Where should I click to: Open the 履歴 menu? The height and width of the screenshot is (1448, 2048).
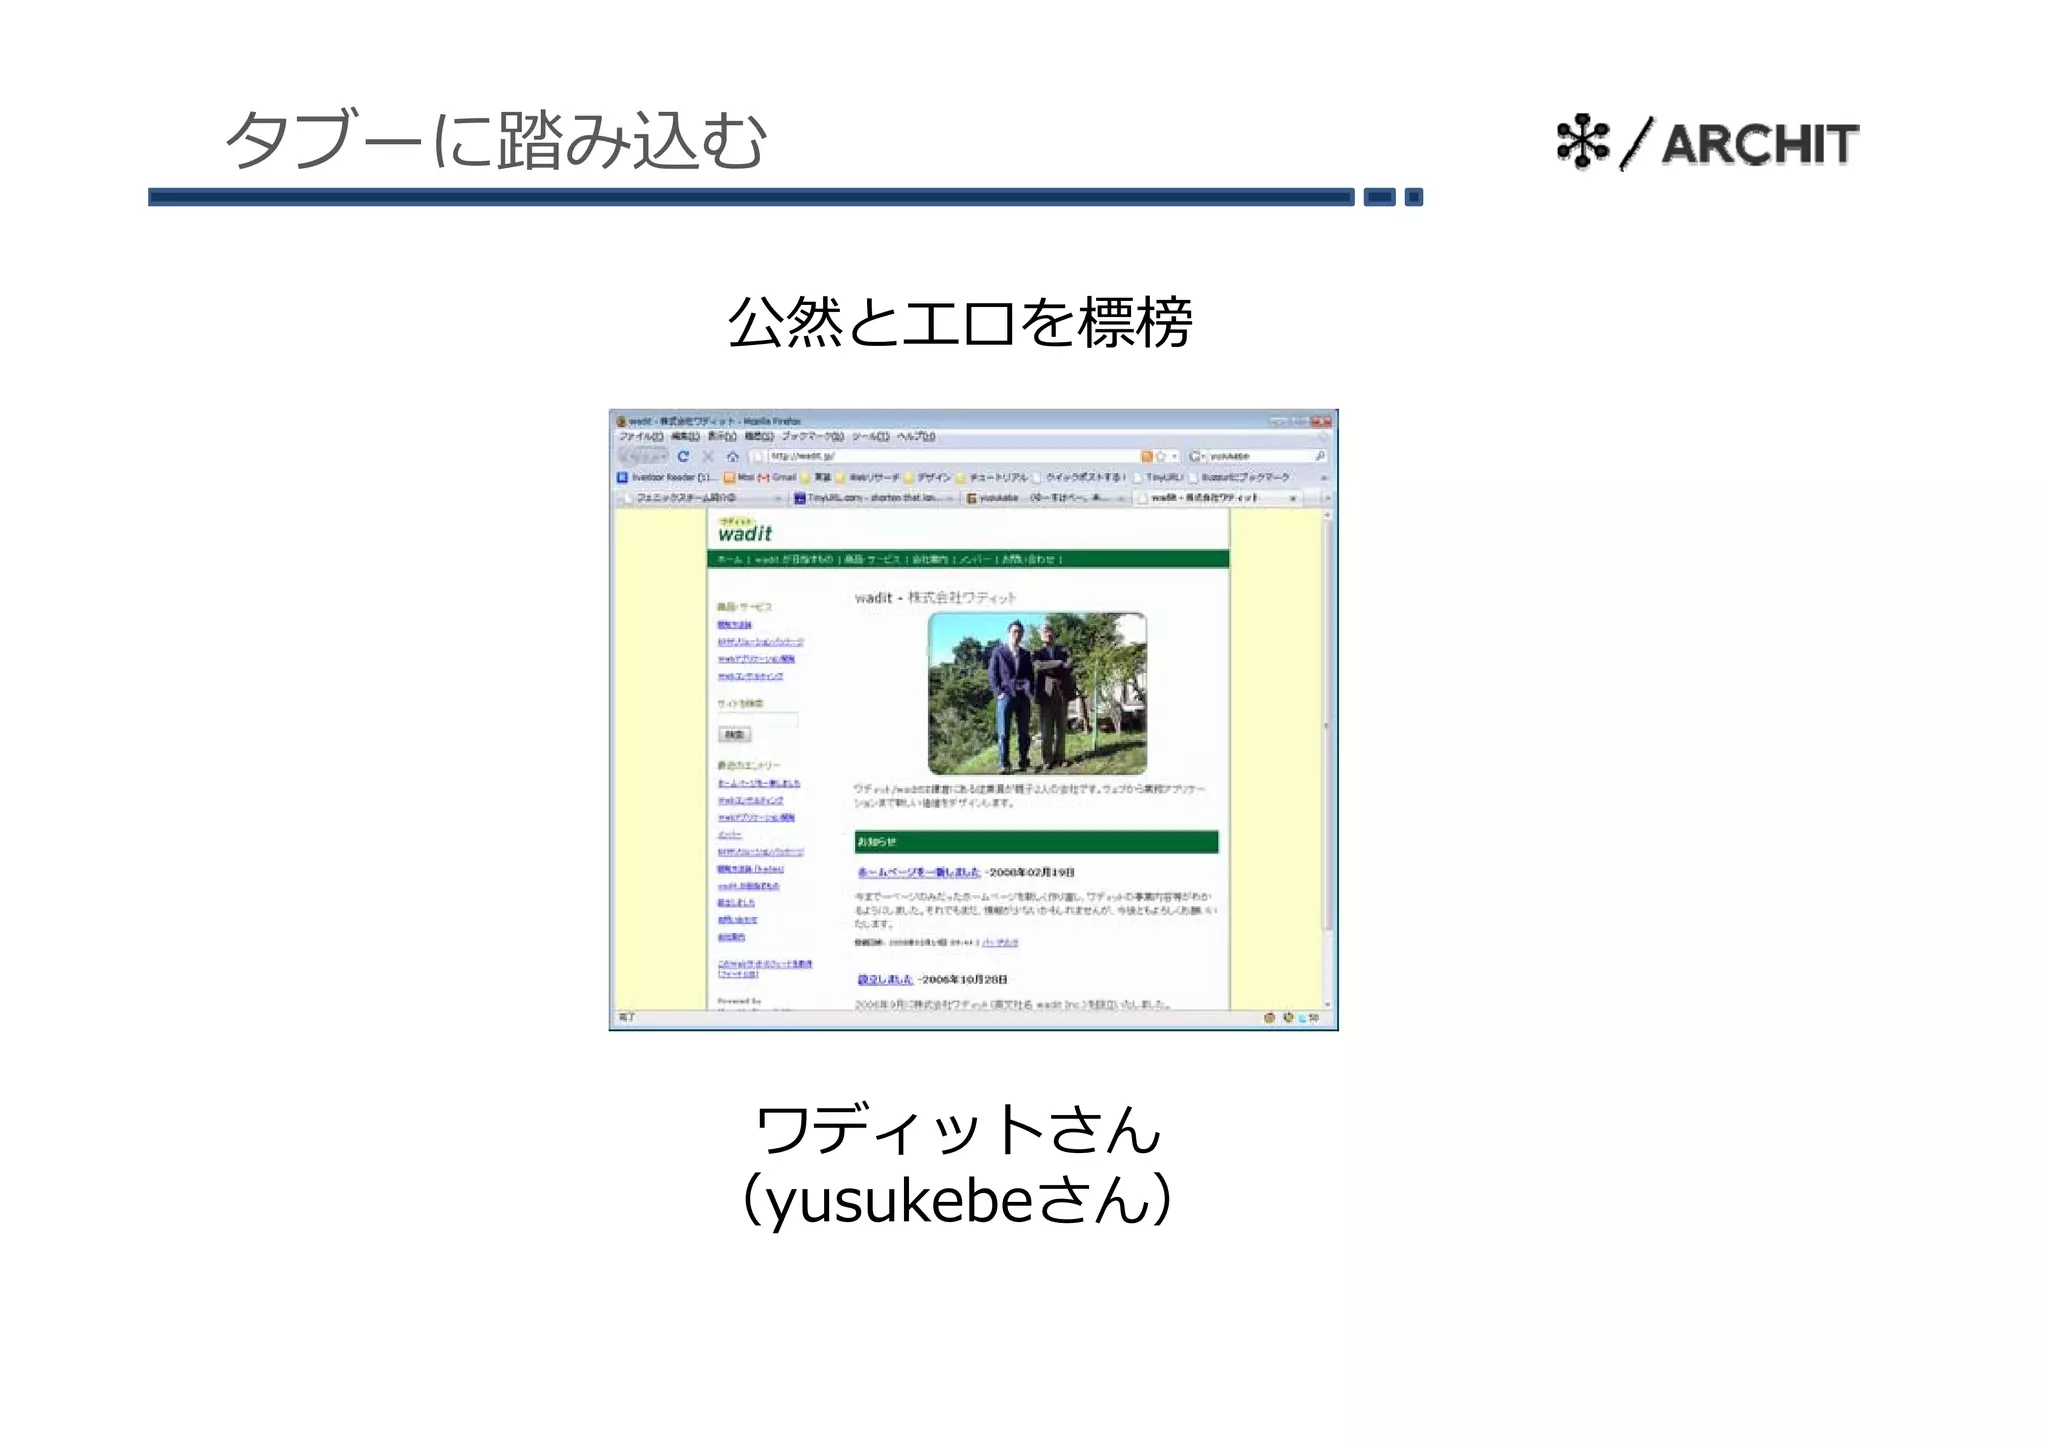(759, 437)
